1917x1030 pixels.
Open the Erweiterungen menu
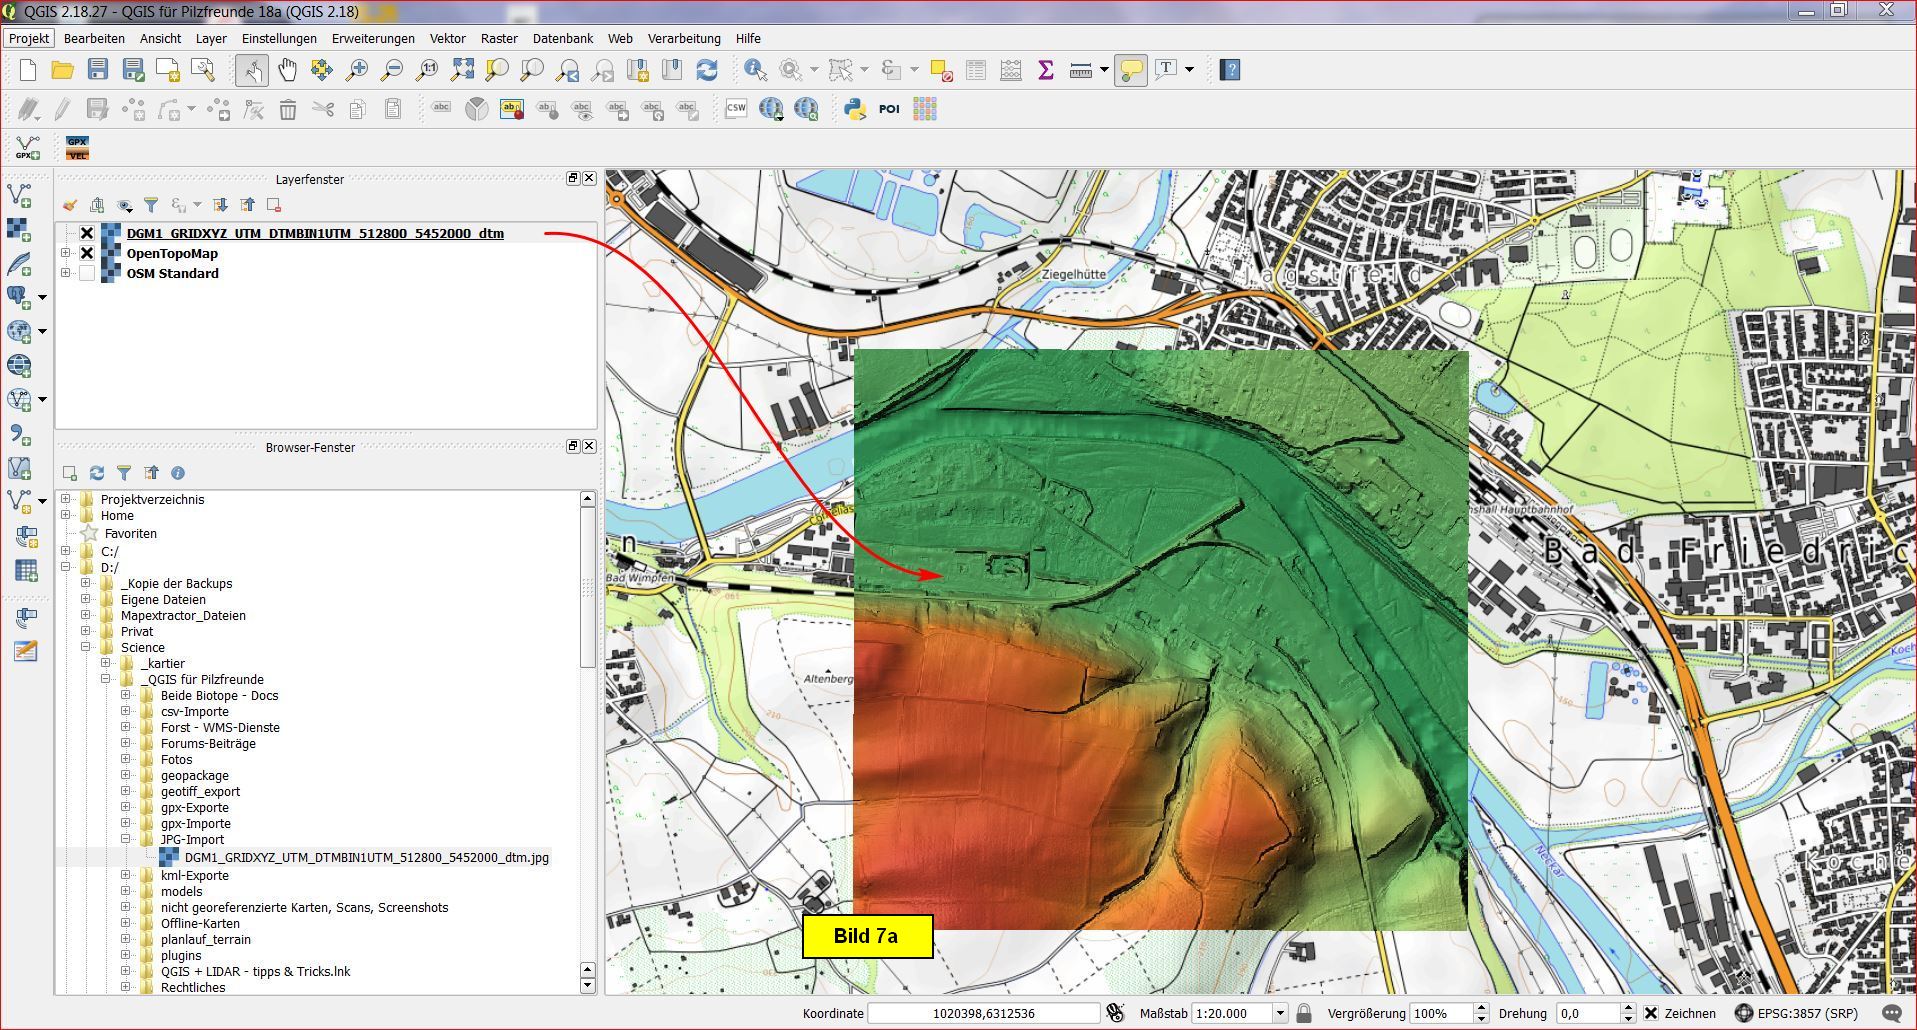click(373, 38)
